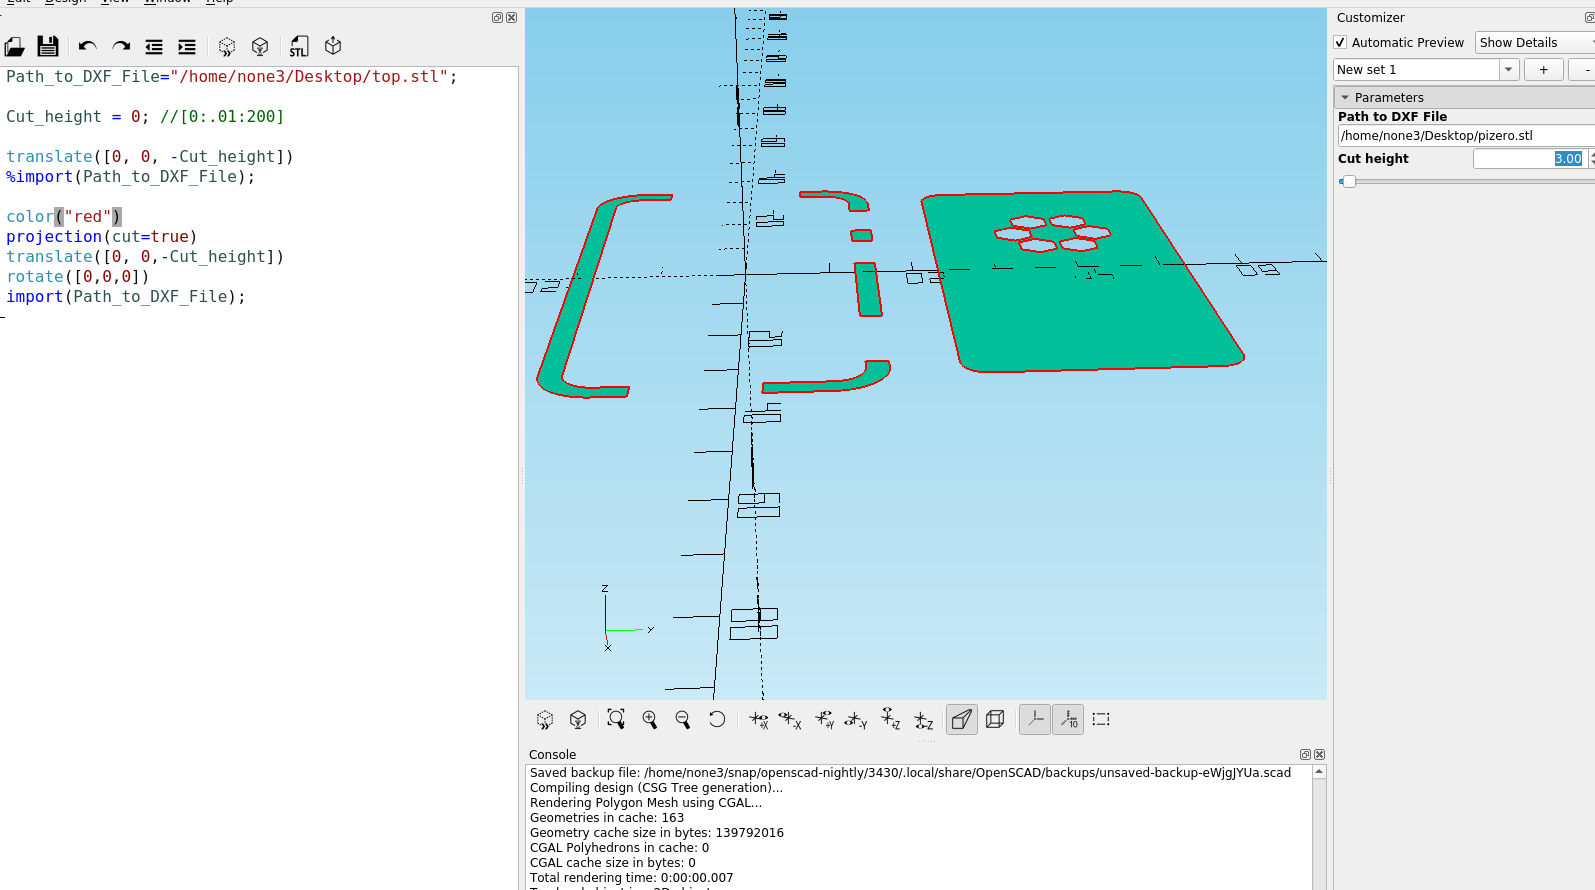Viewport: 1595px width, 890px height.
Task: Click the Cut height value field
Action: (x=1530, y=159)
